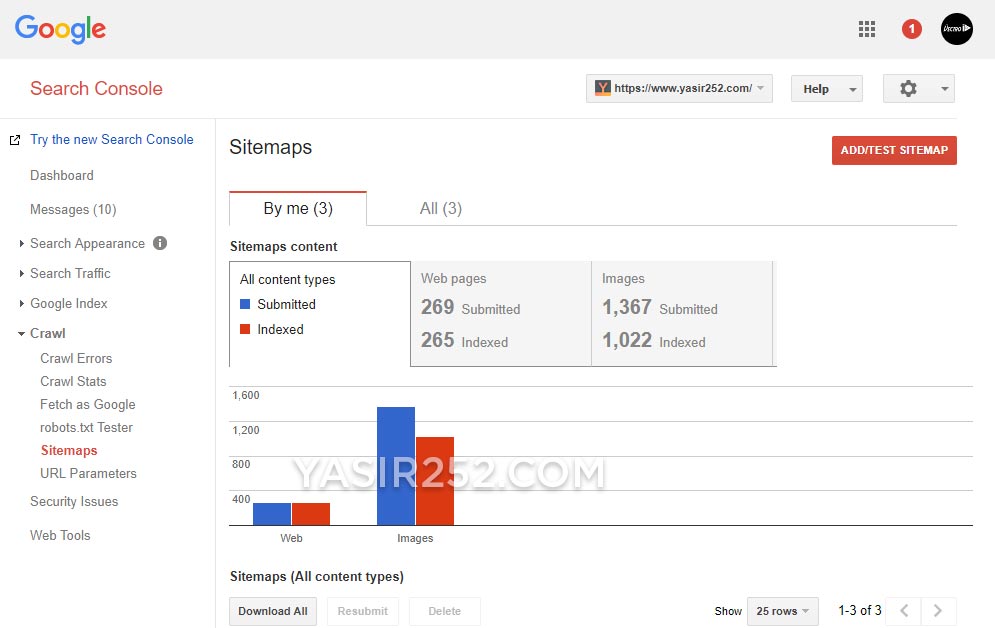Click the Download All button
Image resolution: width=995 pixels, height=628 pixels.
pos(272,611)
